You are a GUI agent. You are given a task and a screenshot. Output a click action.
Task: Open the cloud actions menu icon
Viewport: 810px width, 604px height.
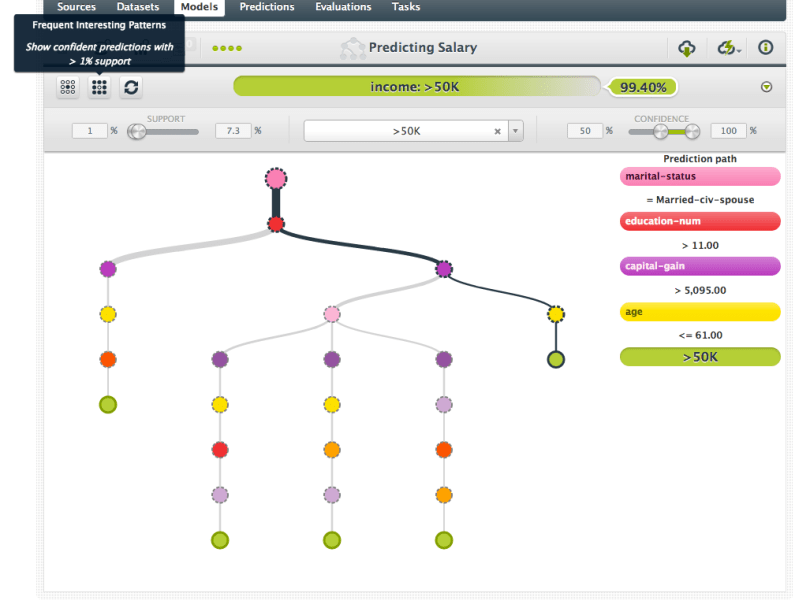pos(727,48)
